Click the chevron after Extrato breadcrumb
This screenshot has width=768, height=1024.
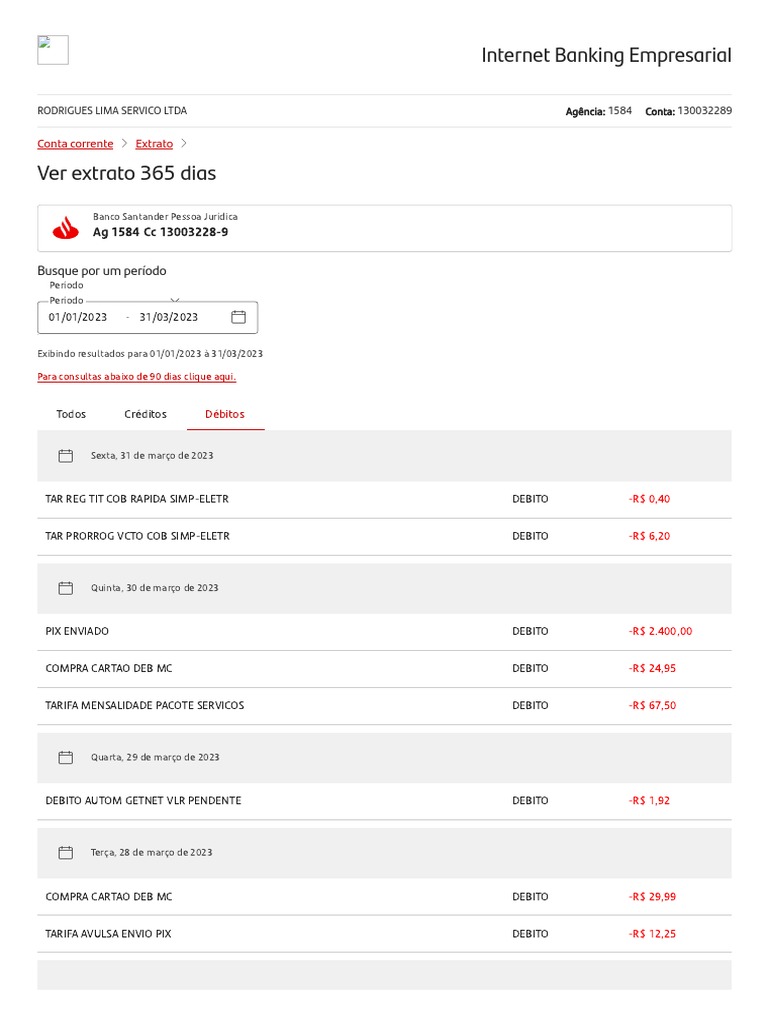(x=184, y=144)
